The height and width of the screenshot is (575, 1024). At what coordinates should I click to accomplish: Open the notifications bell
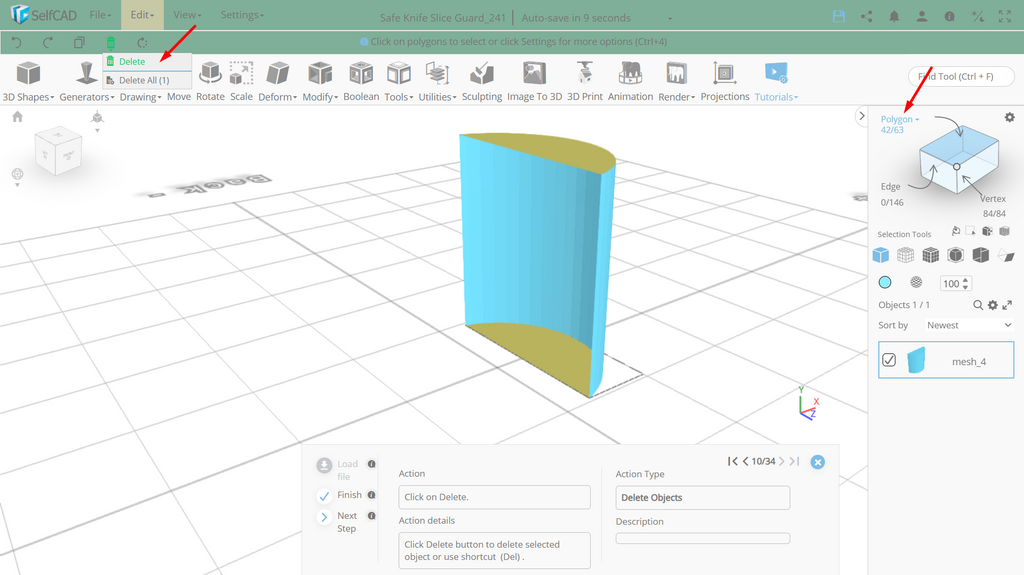[894, 17]
